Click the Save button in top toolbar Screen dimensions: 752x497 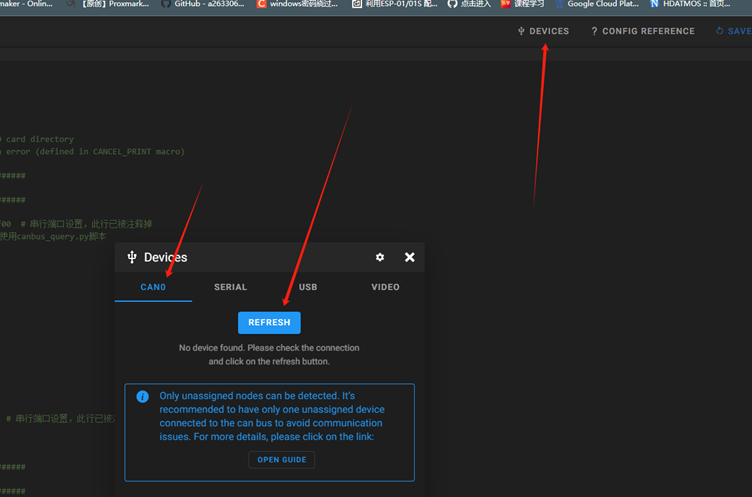tap(734, 31)
